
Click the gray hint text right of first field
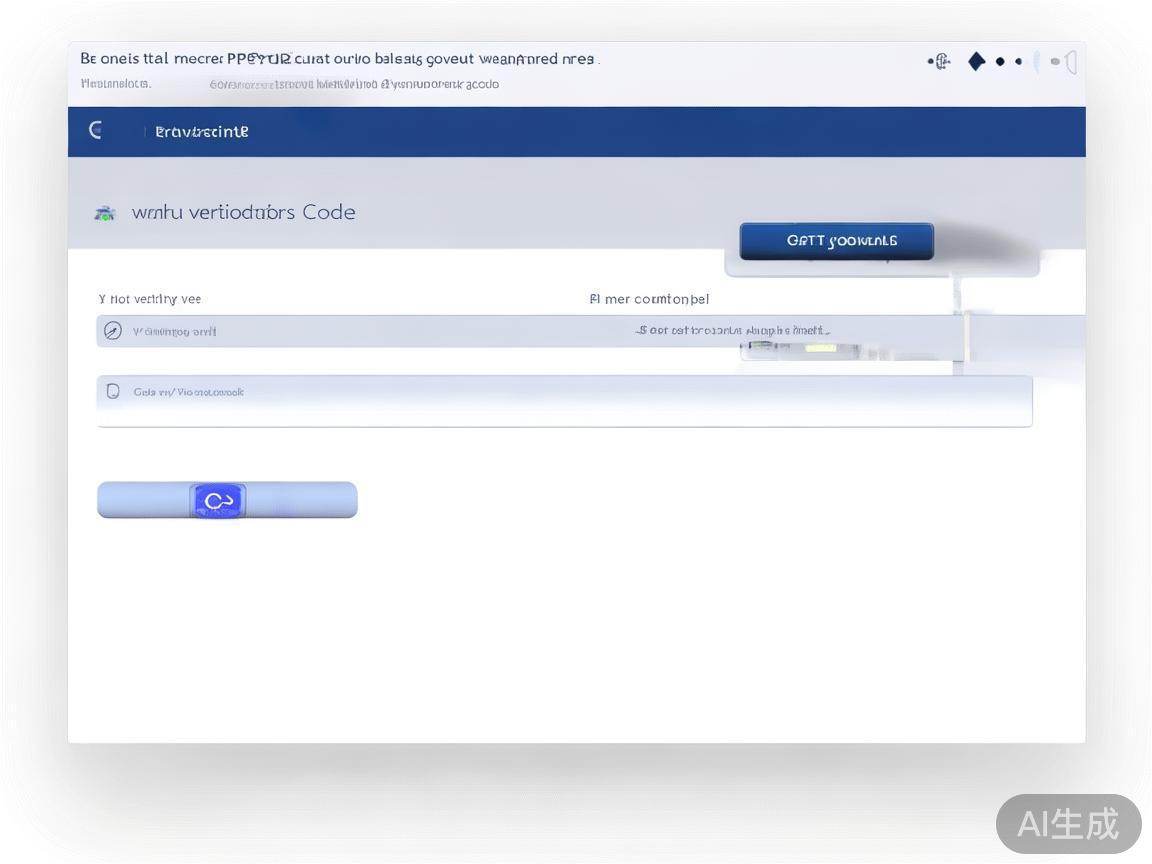[733, 330]
